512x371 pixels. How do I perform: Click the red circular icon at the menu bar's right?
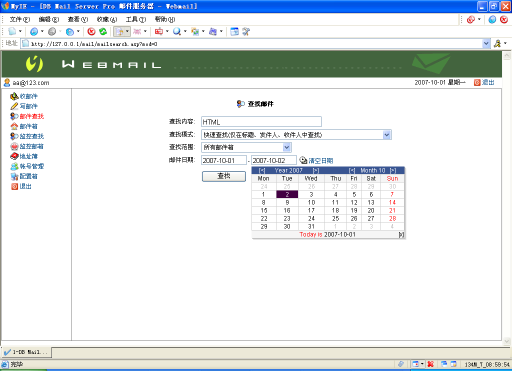point(471,19)
